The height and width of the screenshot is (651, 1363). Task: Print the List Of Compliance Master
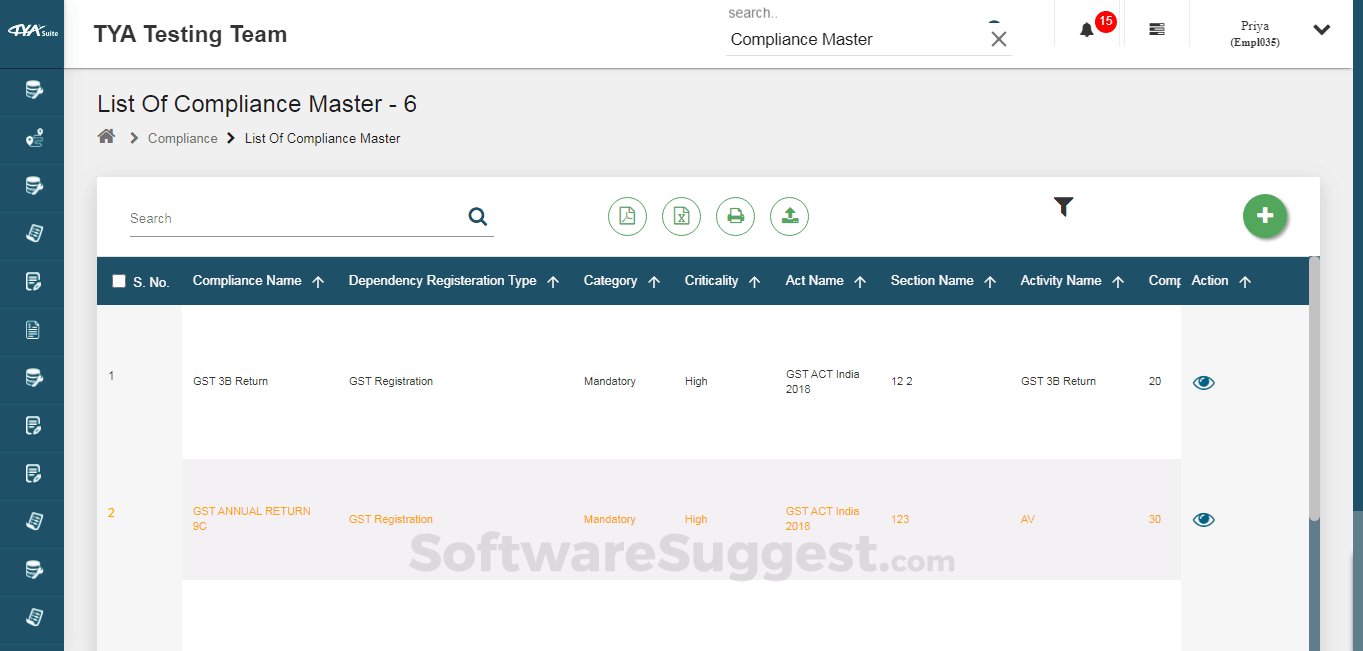coord(735,216)
